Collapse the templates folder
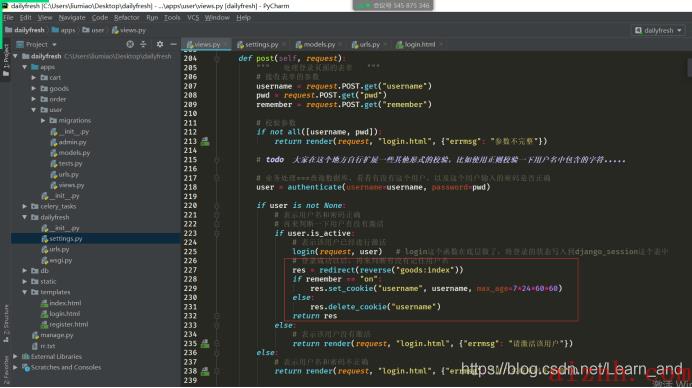The image size is (692, 388). click(25, 292)
